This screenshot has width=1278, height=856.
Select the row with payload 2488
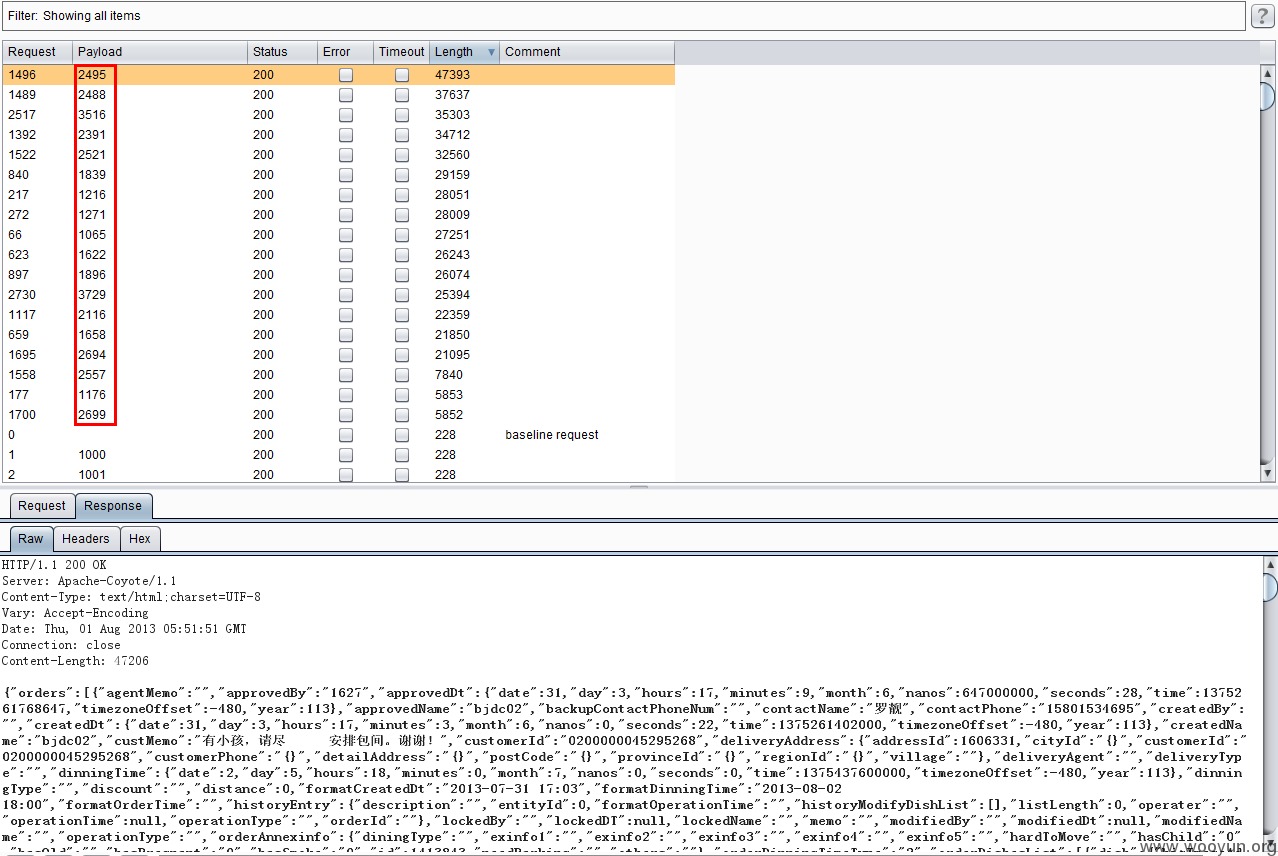pos(338,95)
